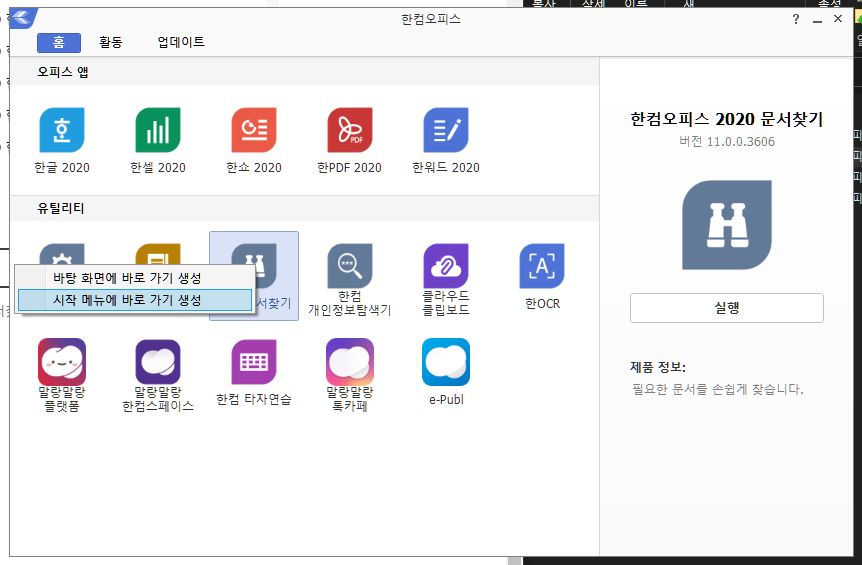
Task: Click the 실행 button
Action: click(727, 308)
